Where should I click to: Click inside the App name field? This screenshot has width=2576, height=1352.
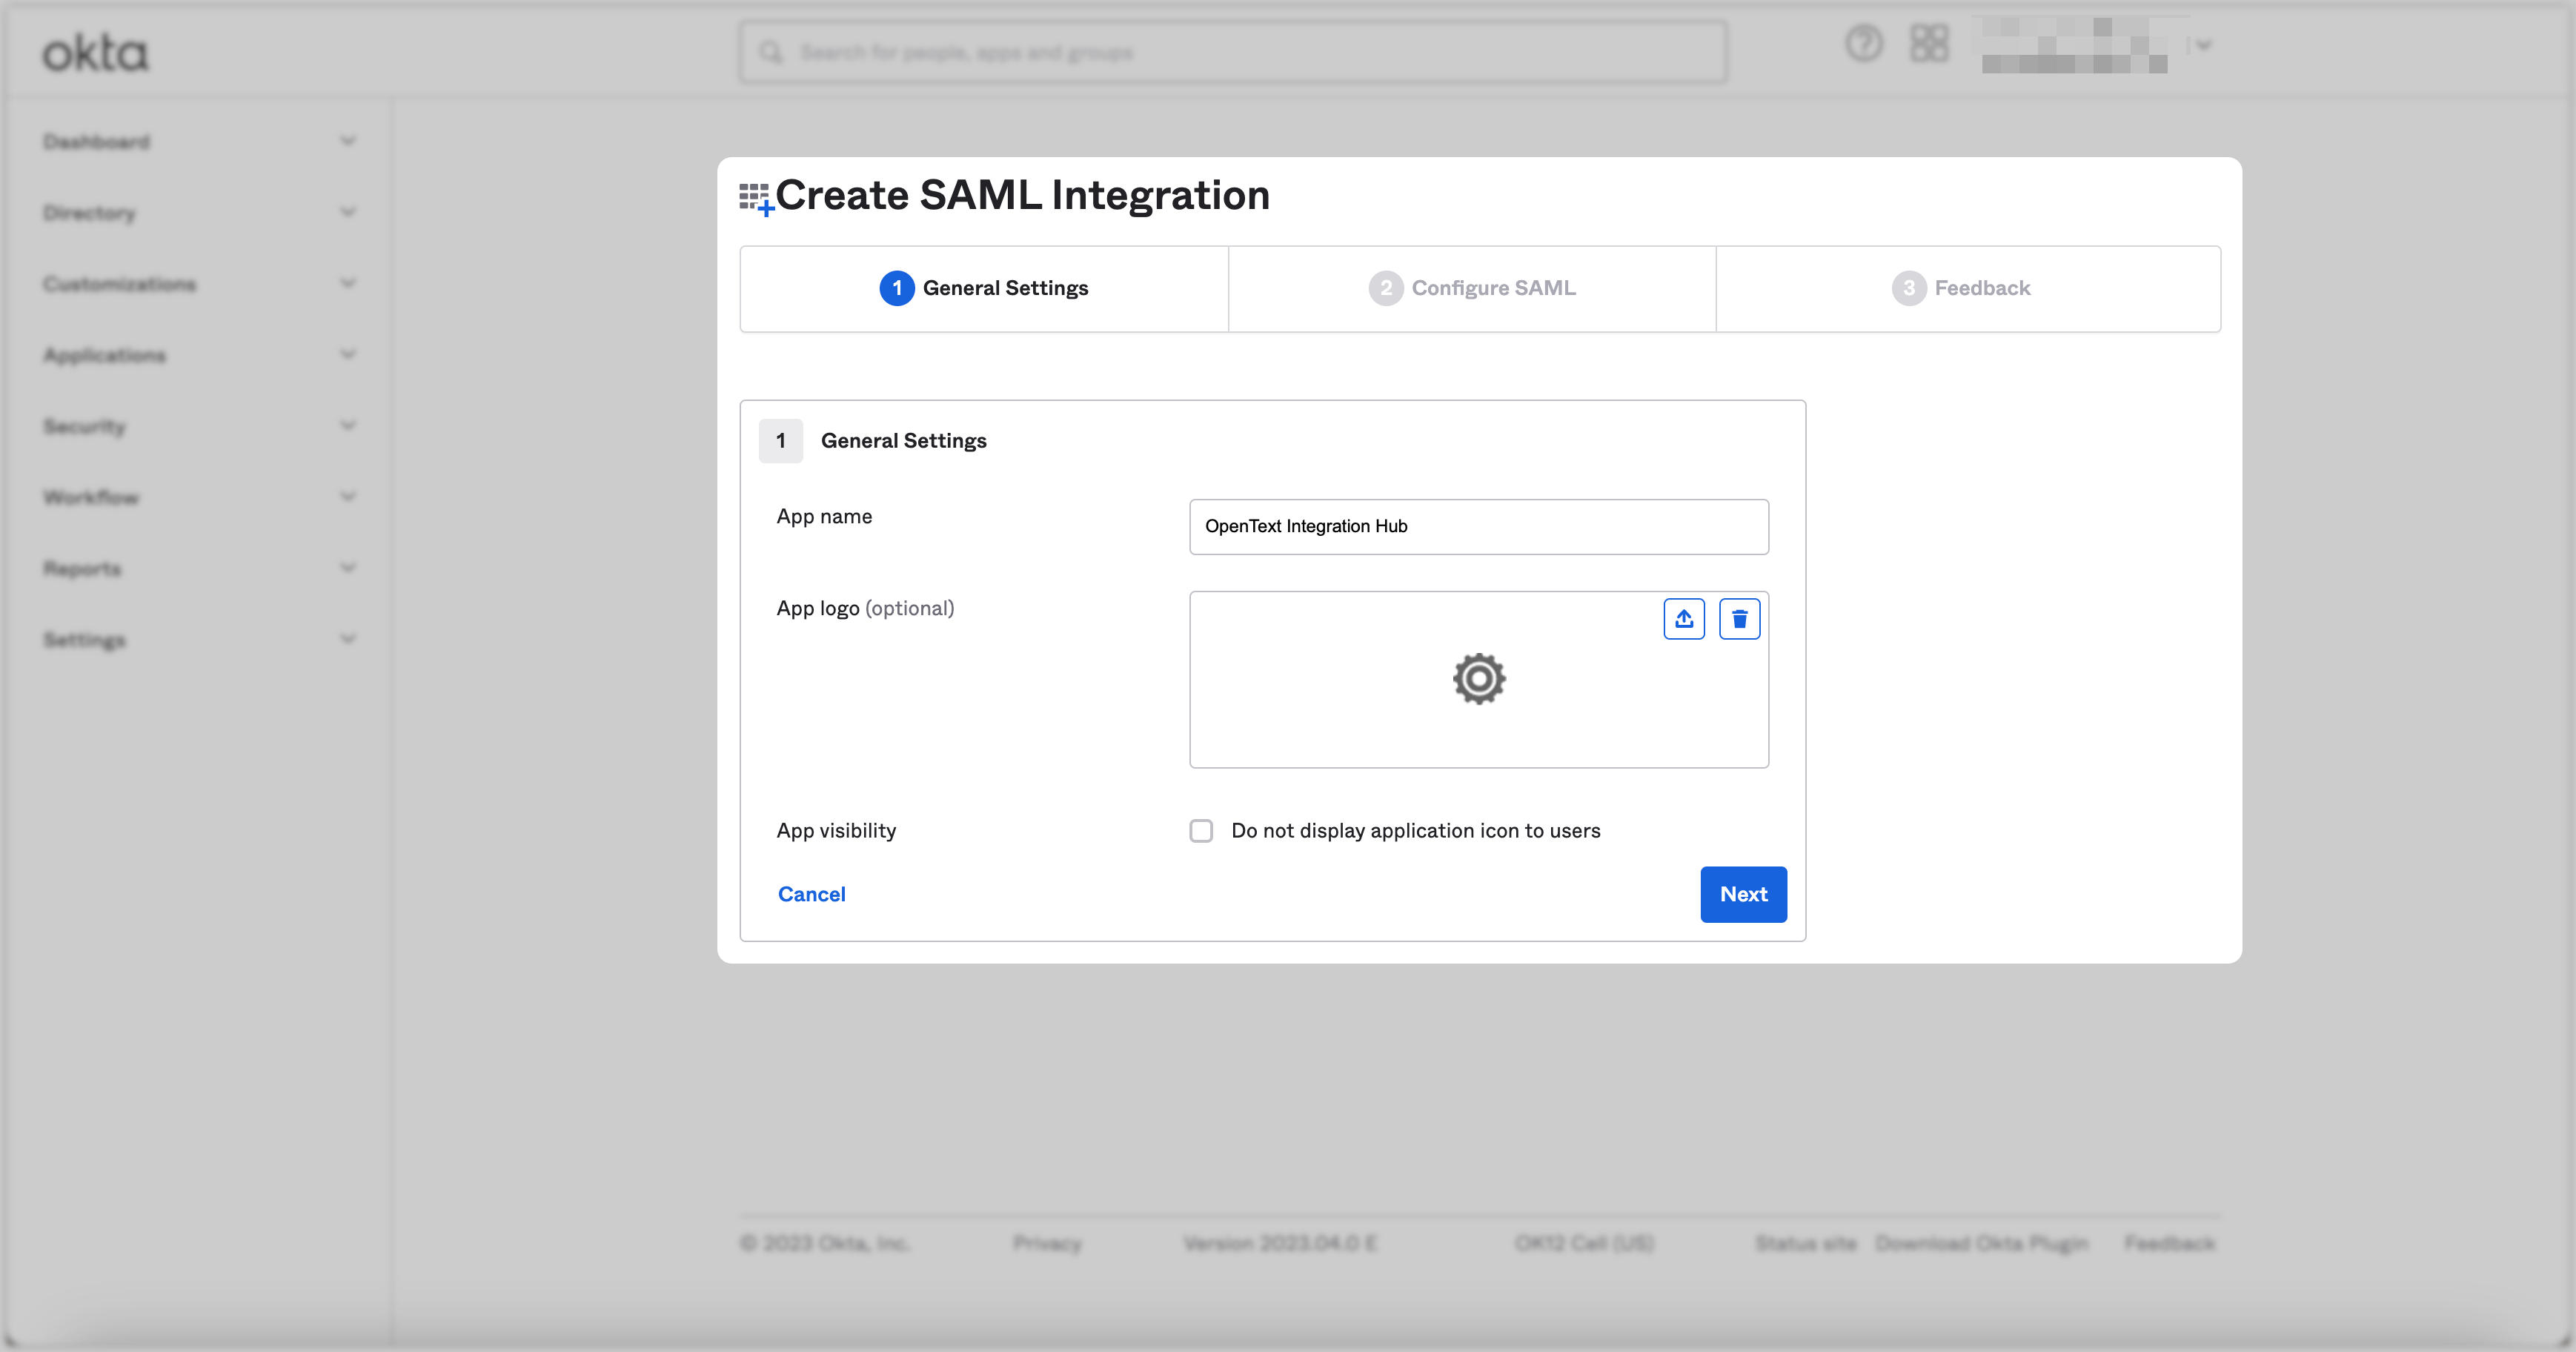pos(1478,527)
